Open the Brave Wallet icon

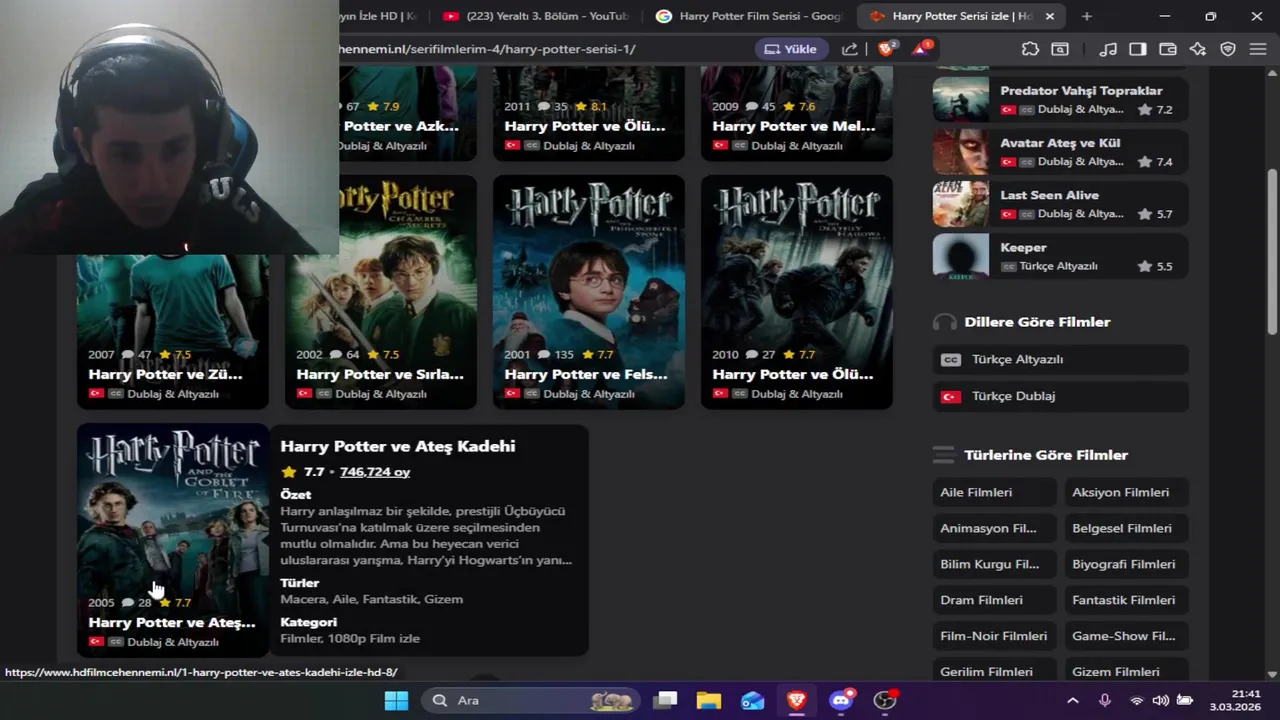tap(1168, 48)
